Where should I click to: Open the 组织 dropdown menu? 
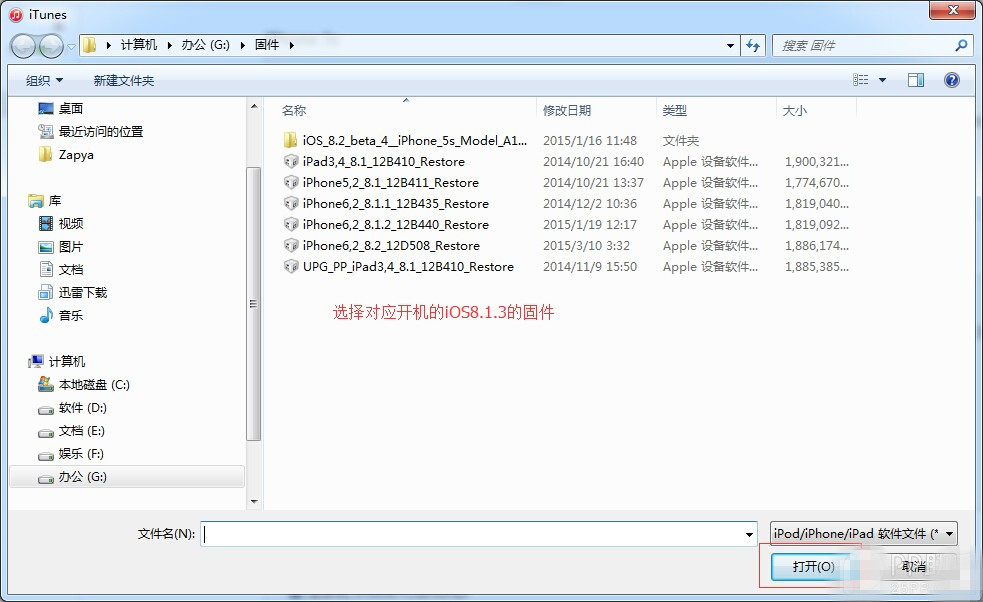(x=42, y=79)
